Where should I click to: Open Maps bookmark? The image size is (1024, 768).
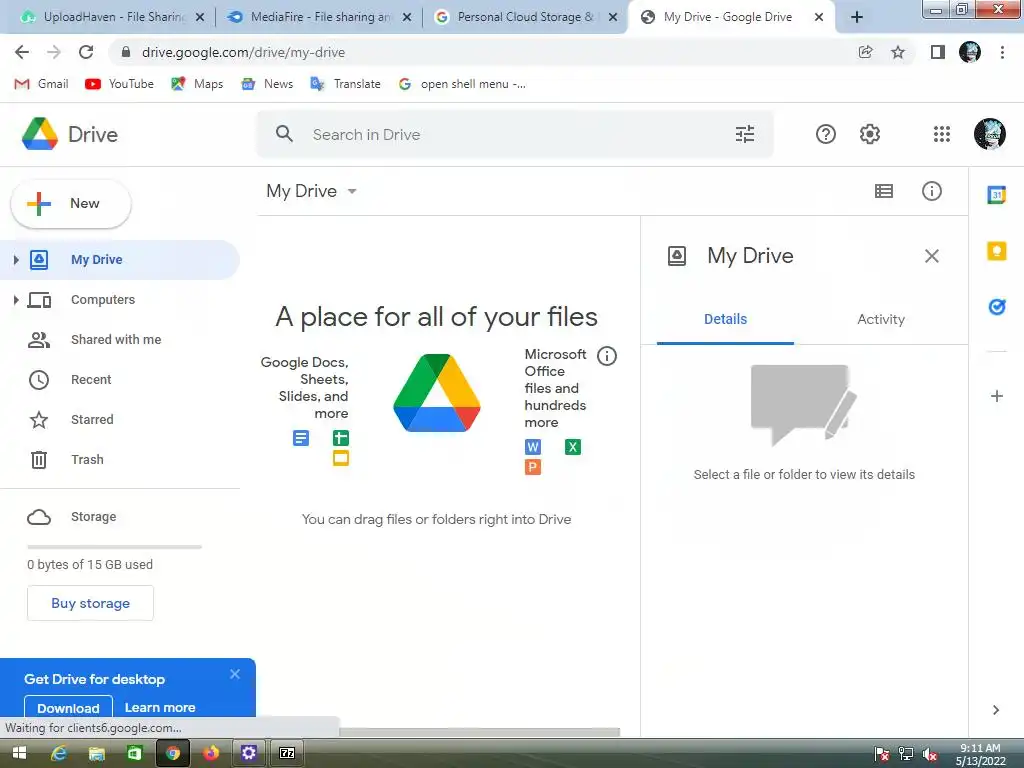click(197, 84)
